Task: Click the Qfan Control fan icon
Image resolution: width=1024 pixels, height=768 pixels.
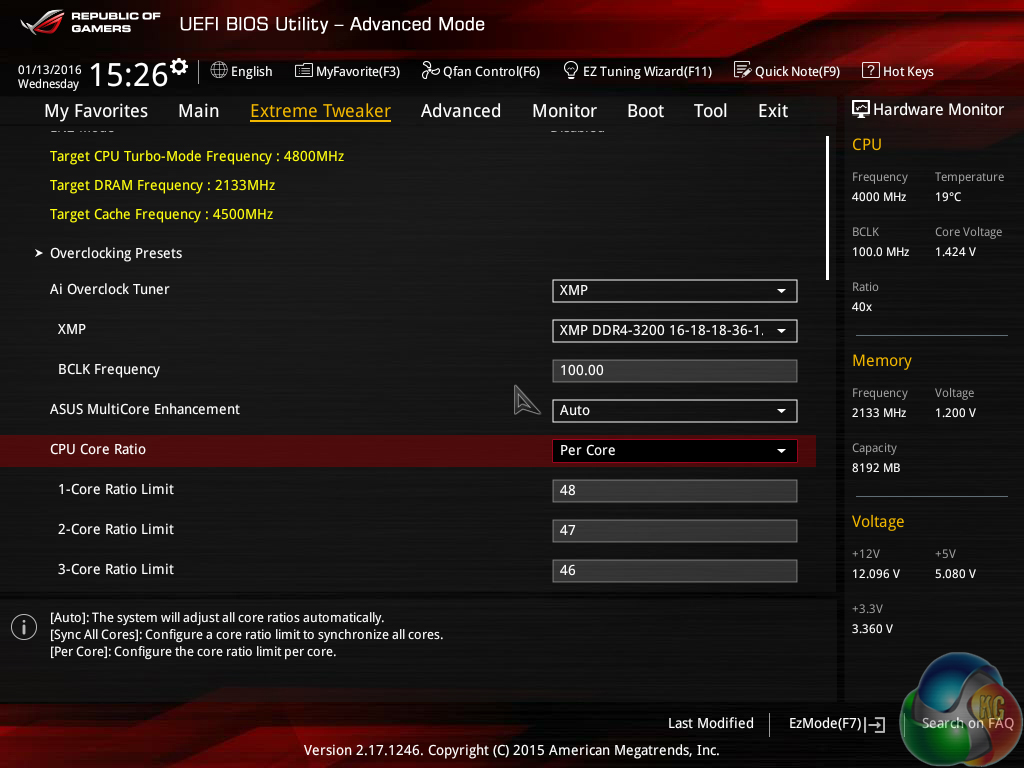Action: [430, 71]
